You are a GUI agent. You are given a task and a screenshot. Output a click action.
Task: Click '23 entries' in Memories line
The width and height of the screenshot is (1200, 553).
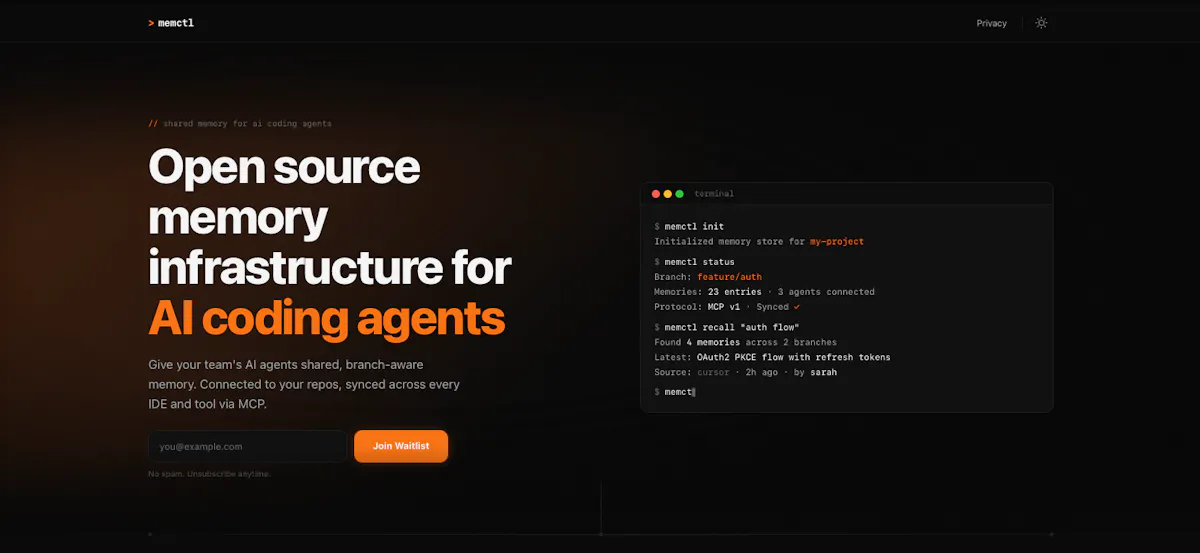(x=735, y=292)
